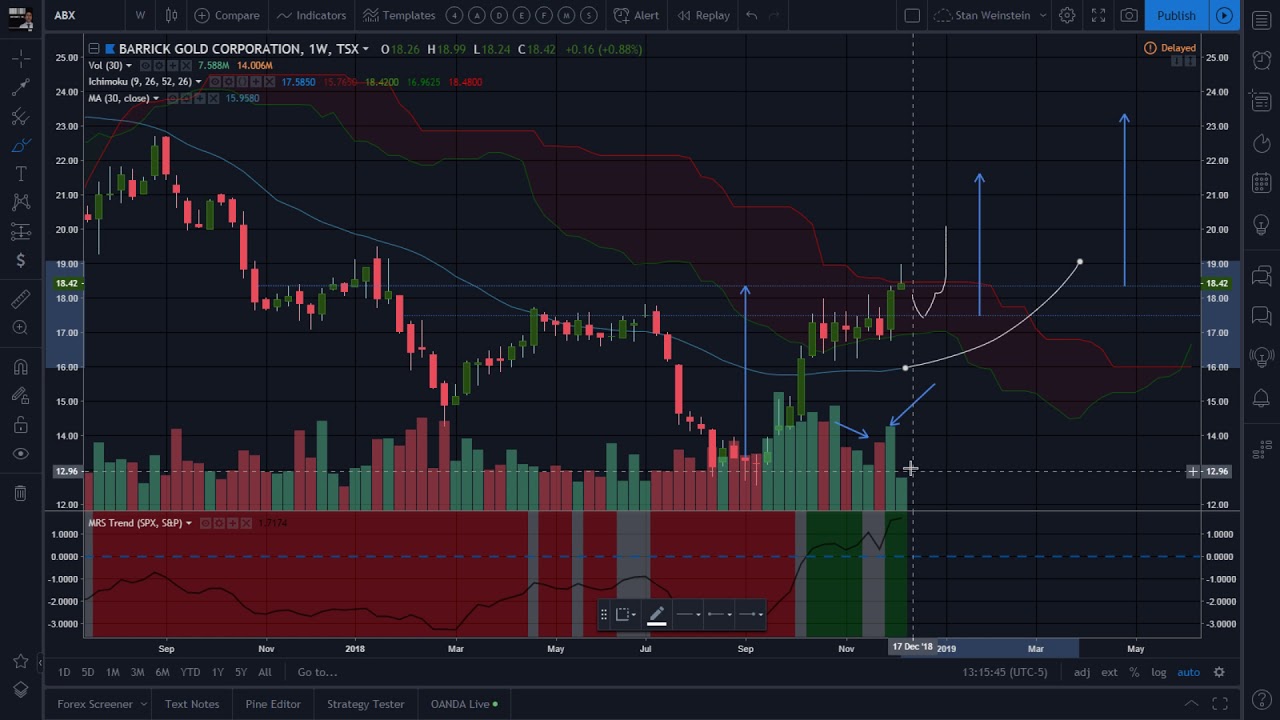This screenshot has height=720, width=1280.
Task: Toggle percent scale
Action: tap(1134, 672)
